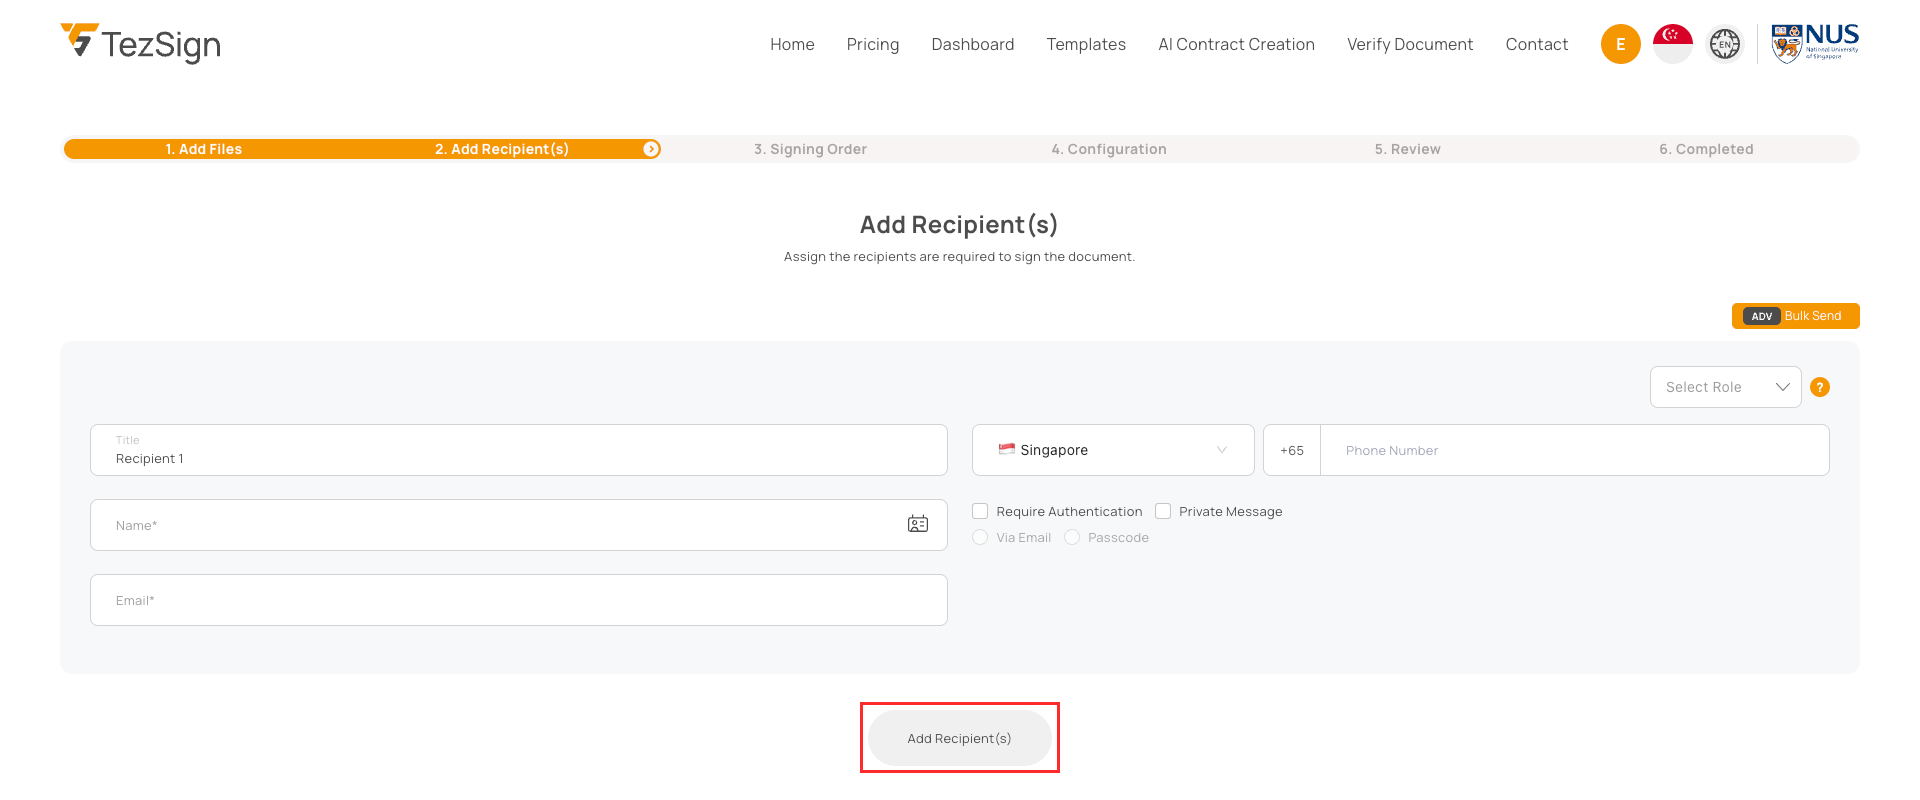This screenshot has height=800, width=1920.
Task: Click the arrow icon on progress bar
Action: [651, 149]
